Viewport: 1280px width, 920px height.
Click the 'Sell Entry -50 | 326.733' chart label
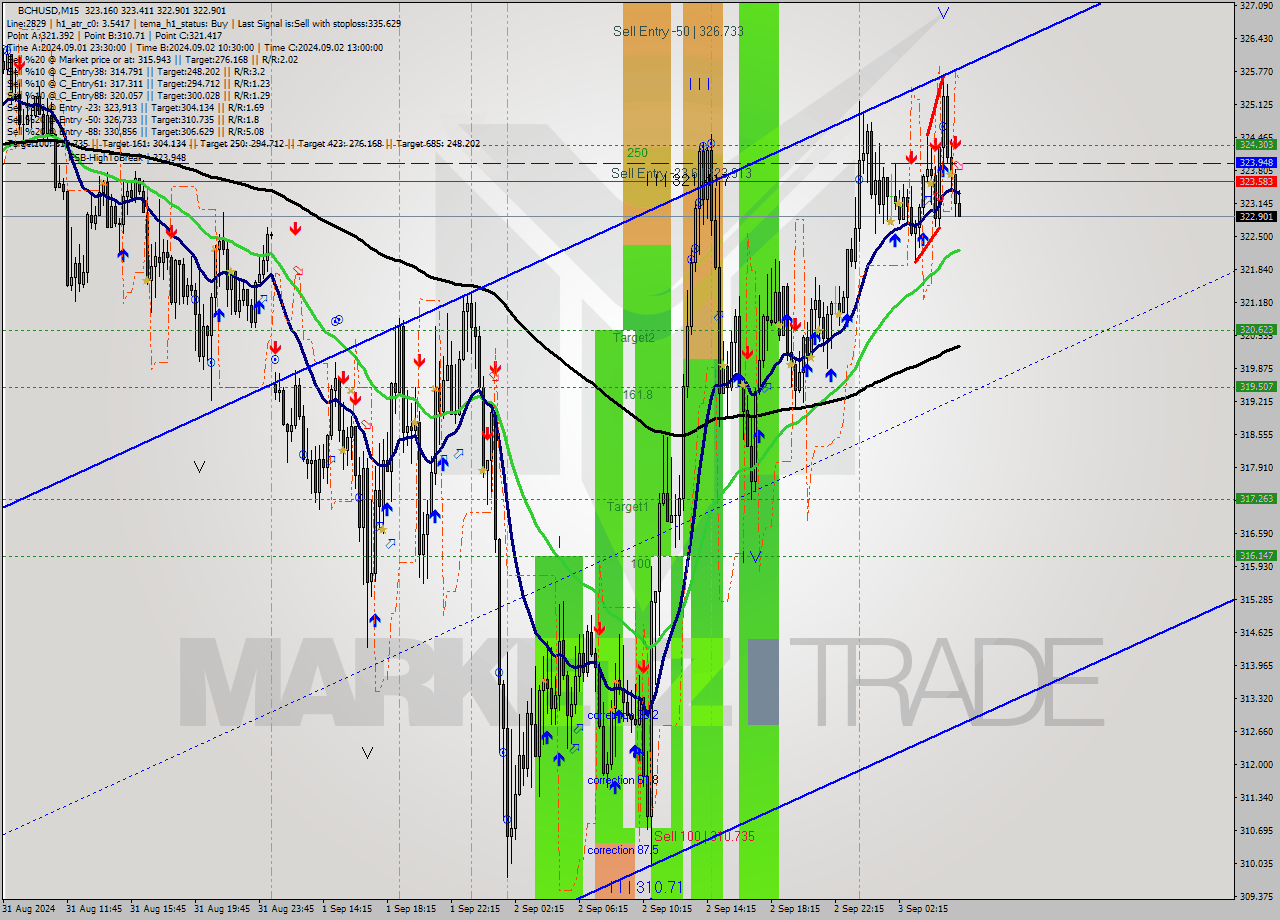(678, 32)
